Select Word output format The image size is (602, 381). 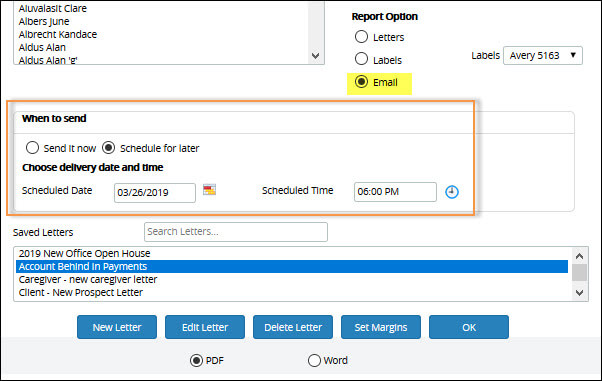tap(314, 360)
